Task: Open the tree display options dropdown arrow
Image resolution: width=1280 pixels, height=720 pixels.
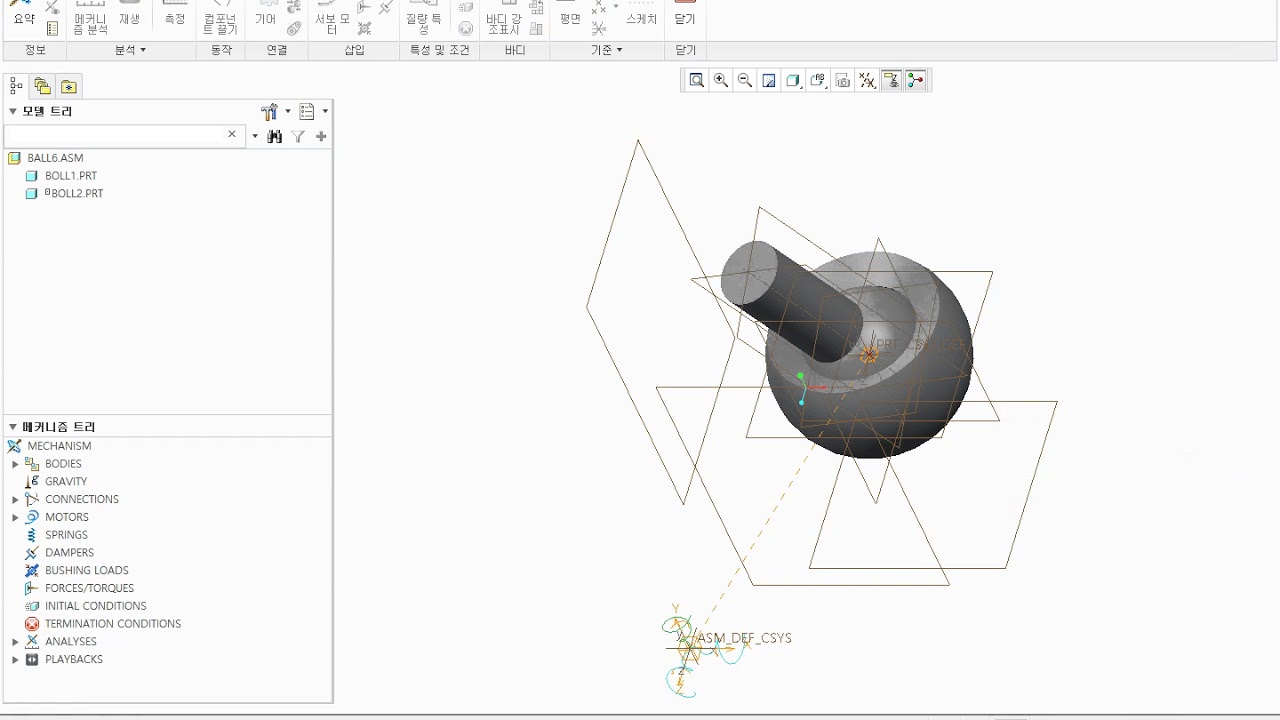Action: (325, 112)
